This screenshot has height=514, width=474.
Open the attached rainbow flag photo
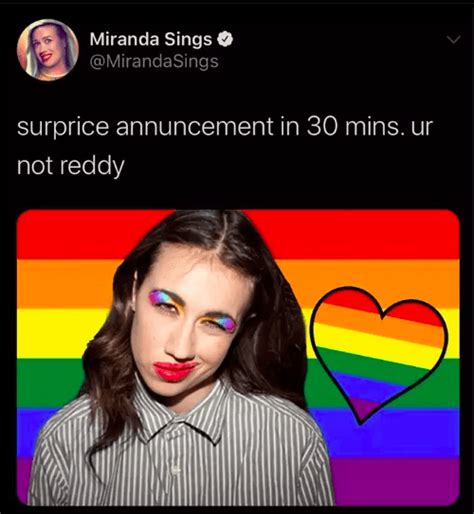[238, 357]
